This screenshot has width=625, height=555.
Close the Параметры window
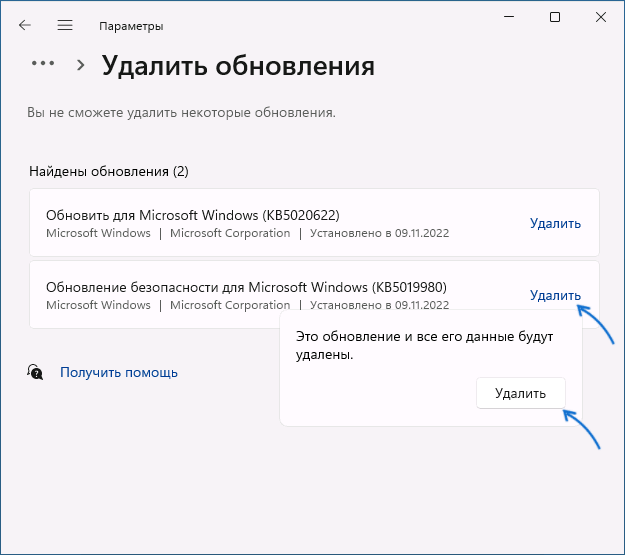[601, 17]
